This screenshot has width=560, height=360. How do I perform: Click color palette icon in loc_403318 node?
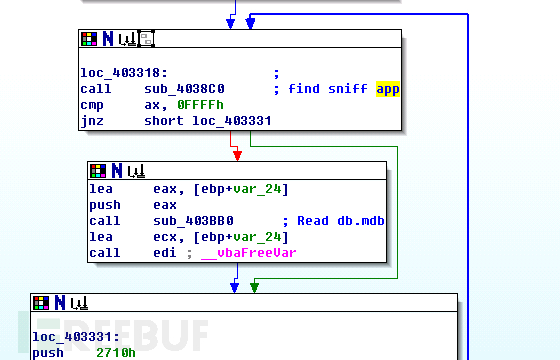89,39
